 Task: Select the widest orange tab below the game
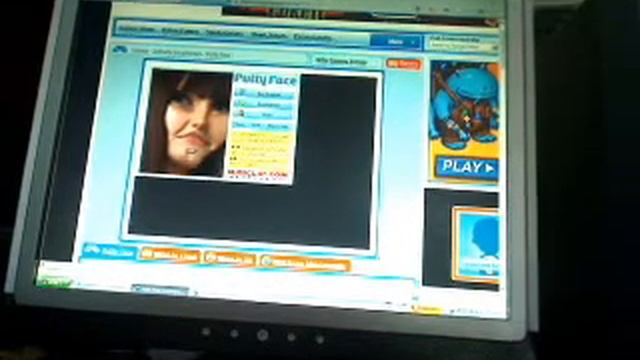[x=305, y=263]
